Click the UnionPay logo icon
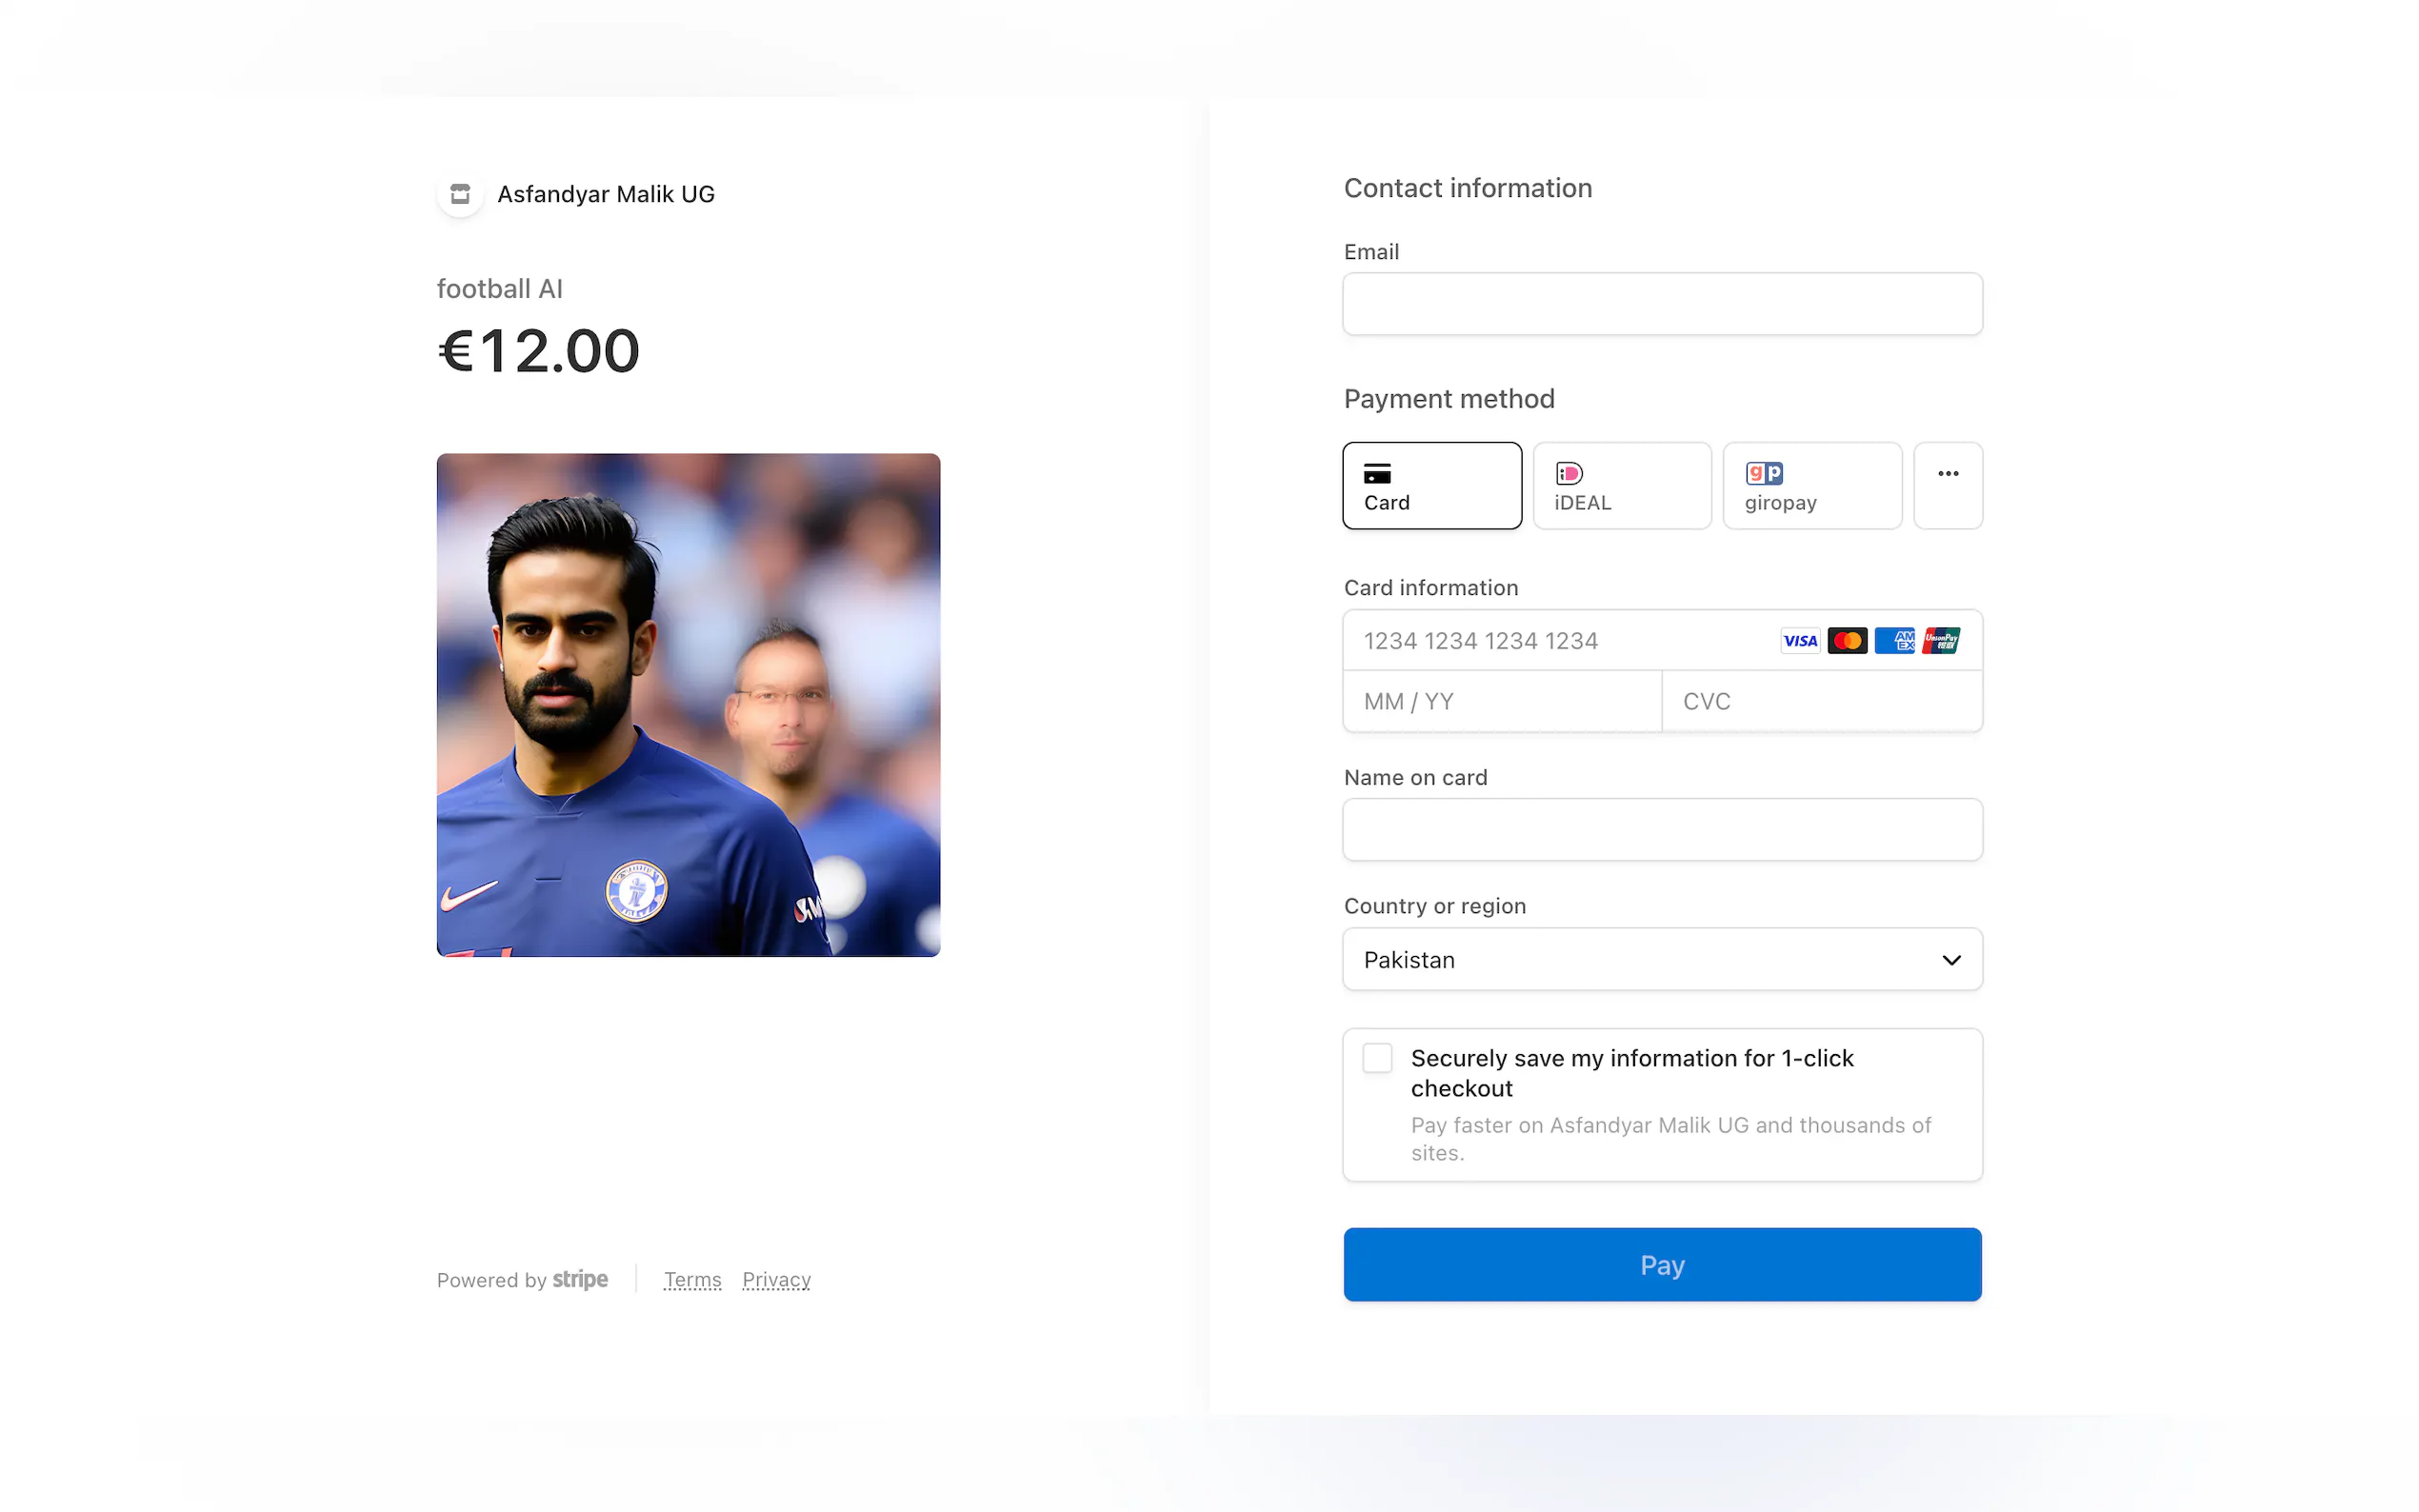The height and width of the screenshot is (1512, 2419). (x=1940, y=641)
